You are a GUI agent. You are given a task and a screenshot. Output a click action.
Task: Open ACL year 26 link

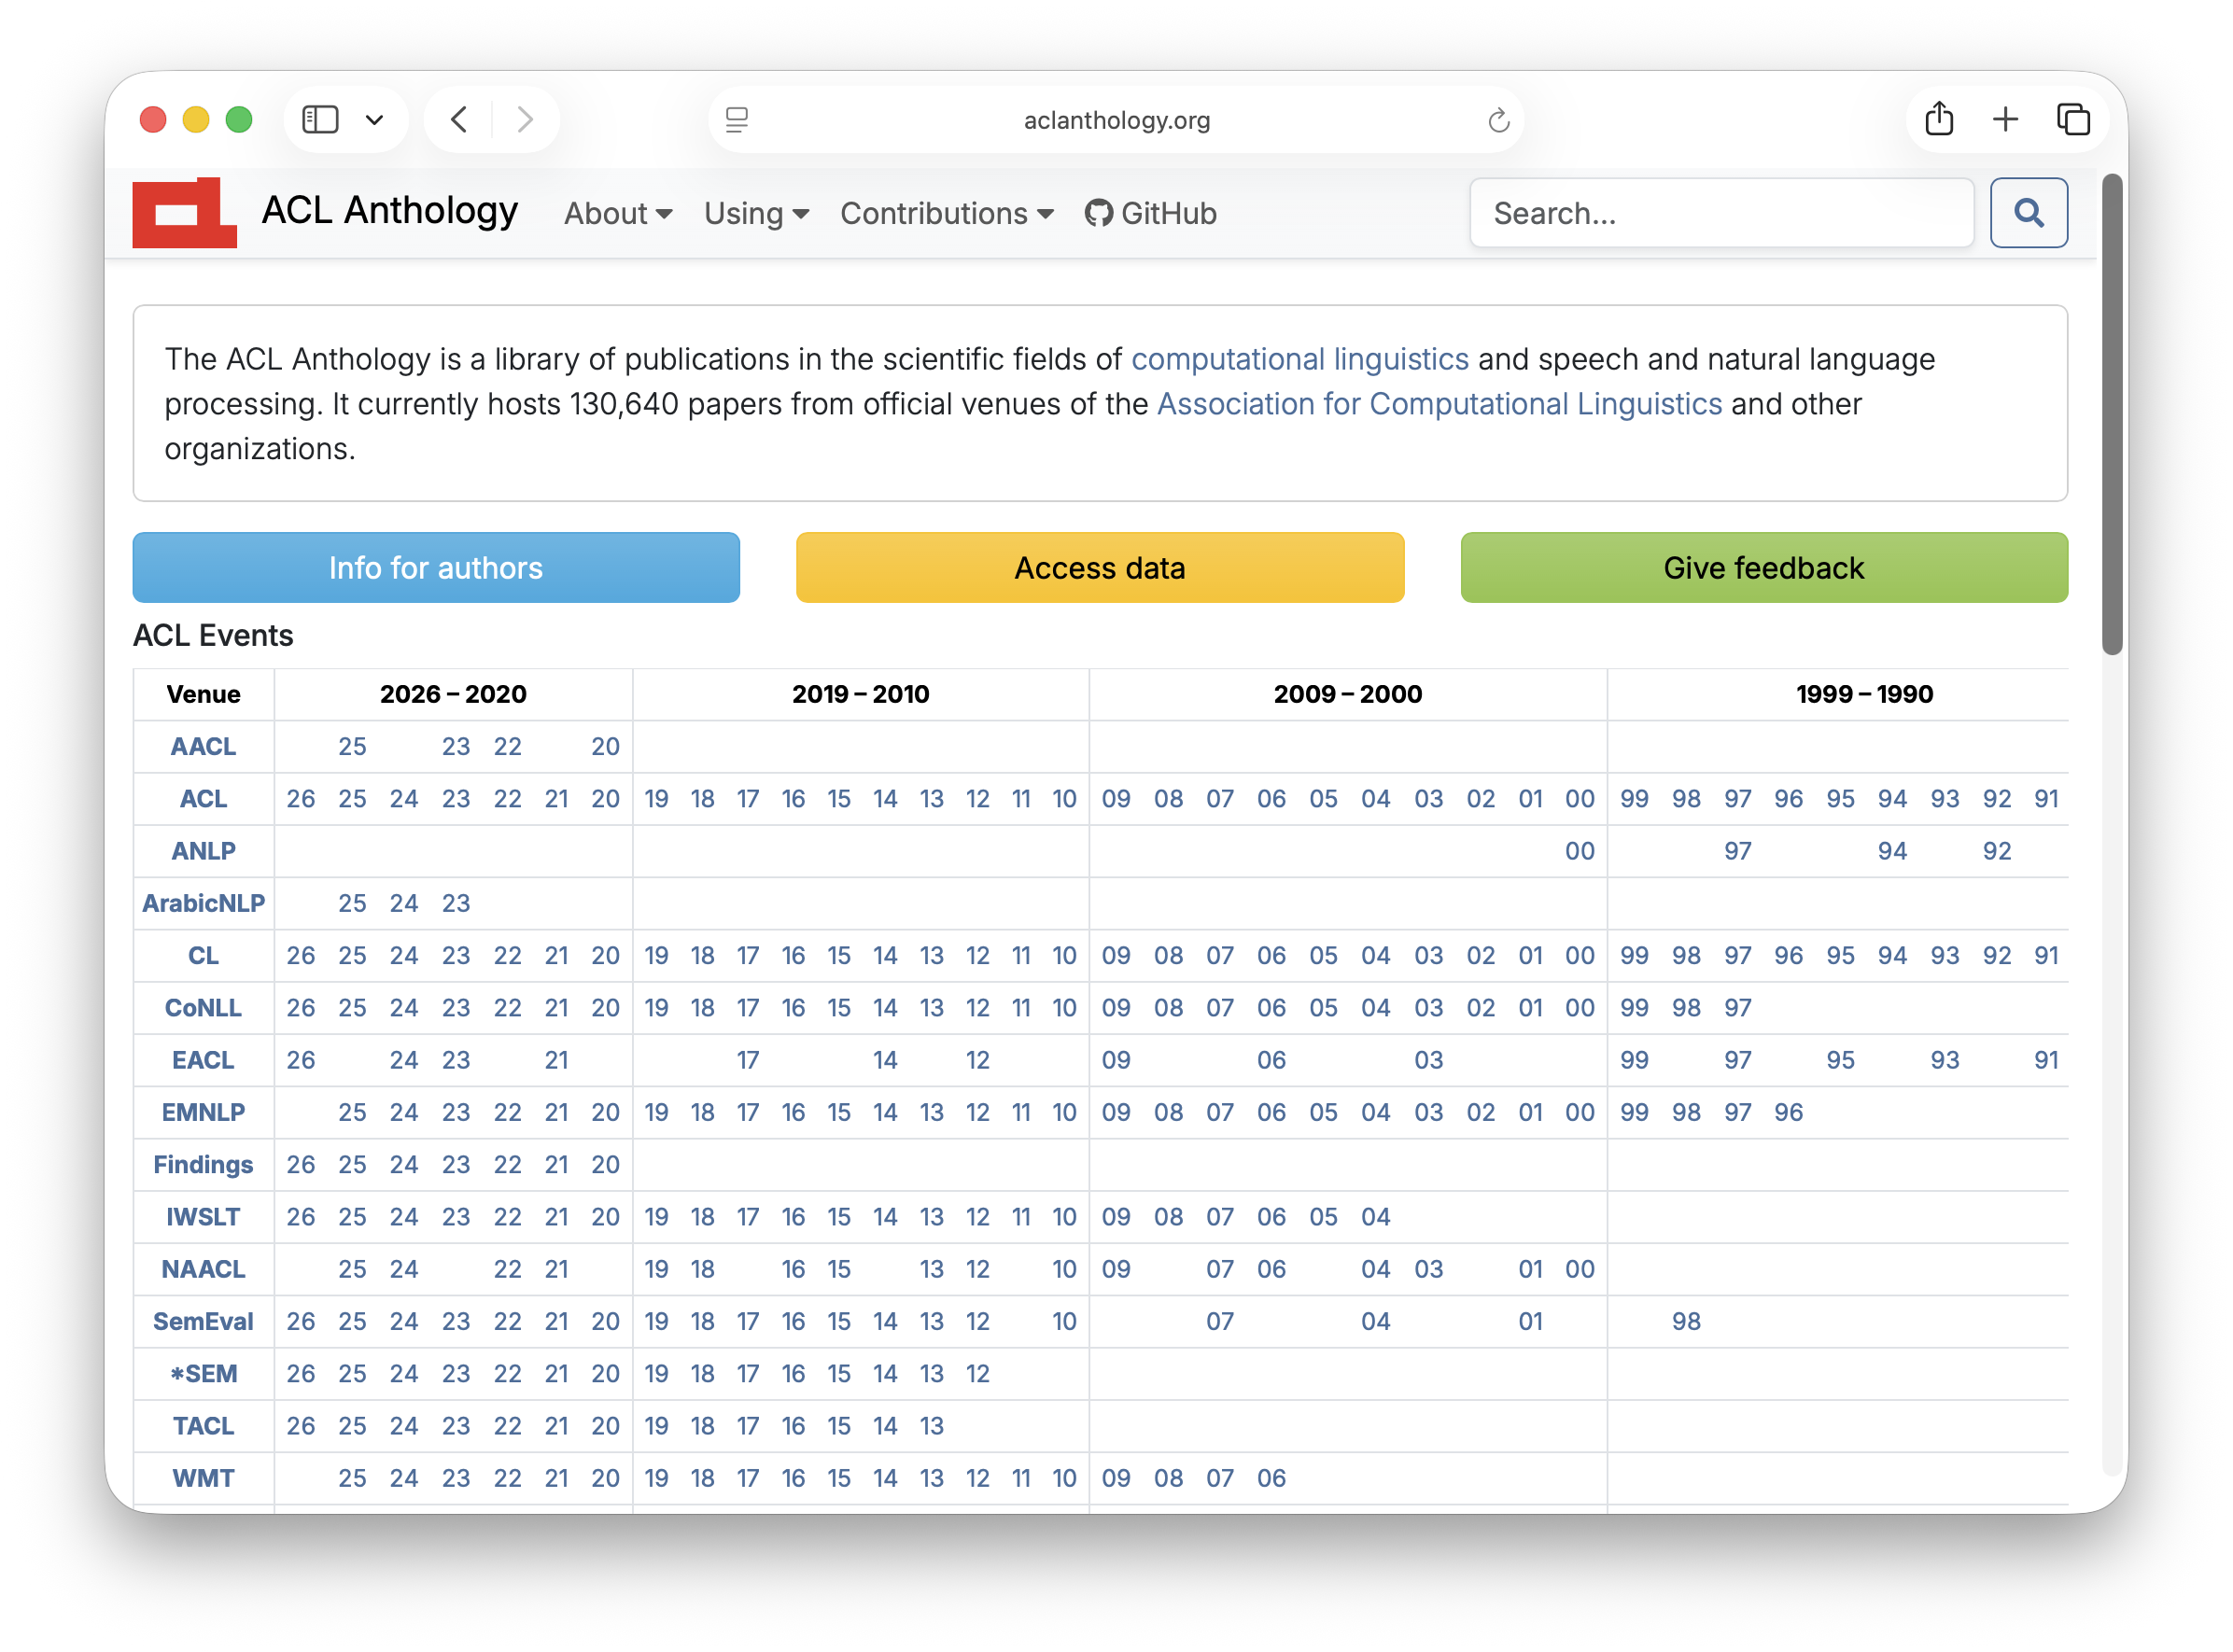(x=300, y=799)
